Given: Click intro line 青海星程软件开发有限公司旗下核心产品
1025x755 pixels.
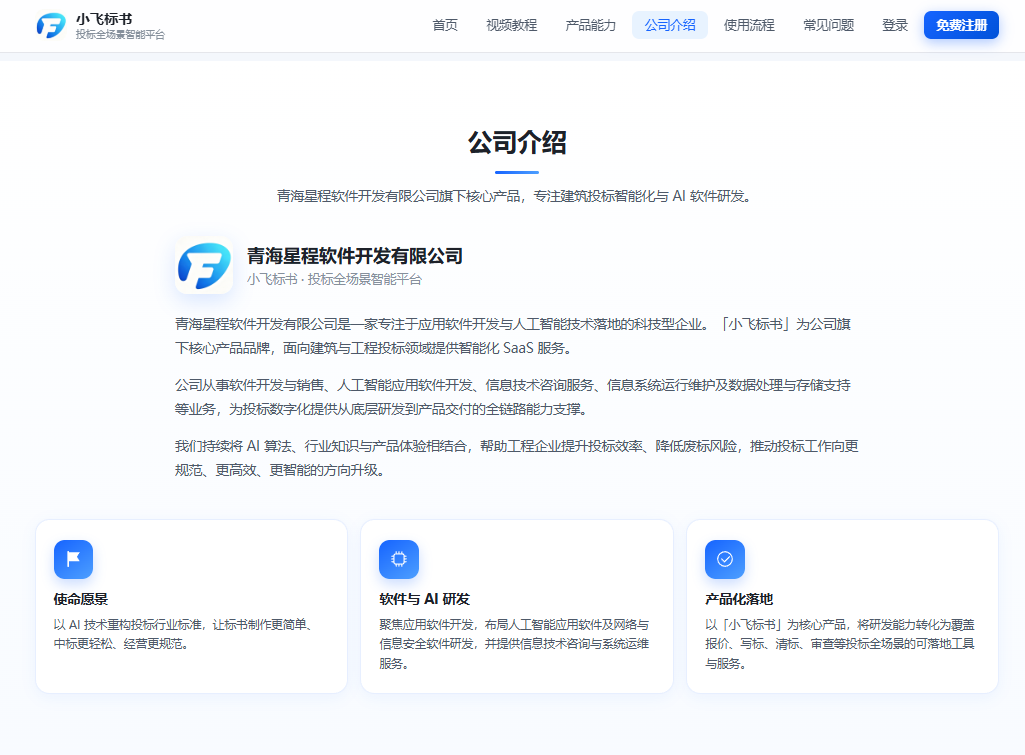Looking at the screenshot, I should point(514,196).
